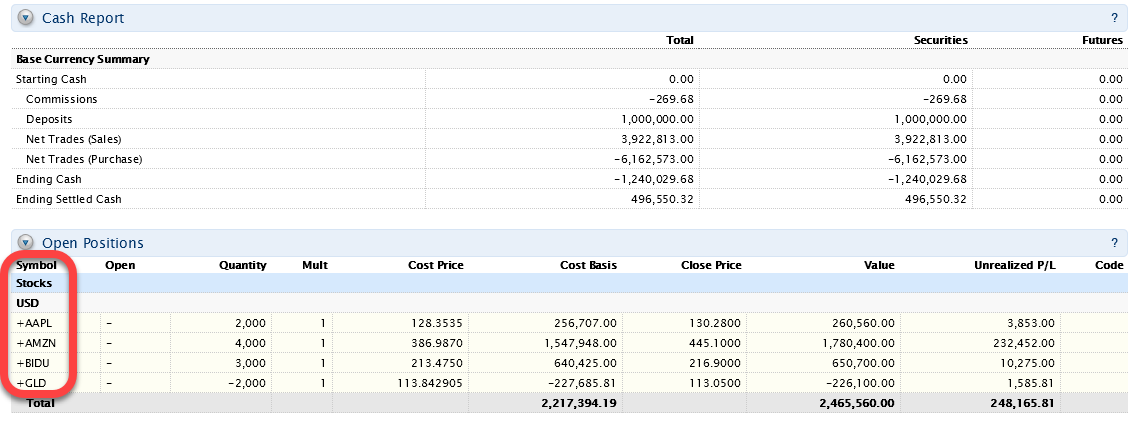Image resolution: width=1139 pixels, height=421 pixels.
Task: Click the Cash Report section title
Action: pyautogui.click(x=82, y=18)
